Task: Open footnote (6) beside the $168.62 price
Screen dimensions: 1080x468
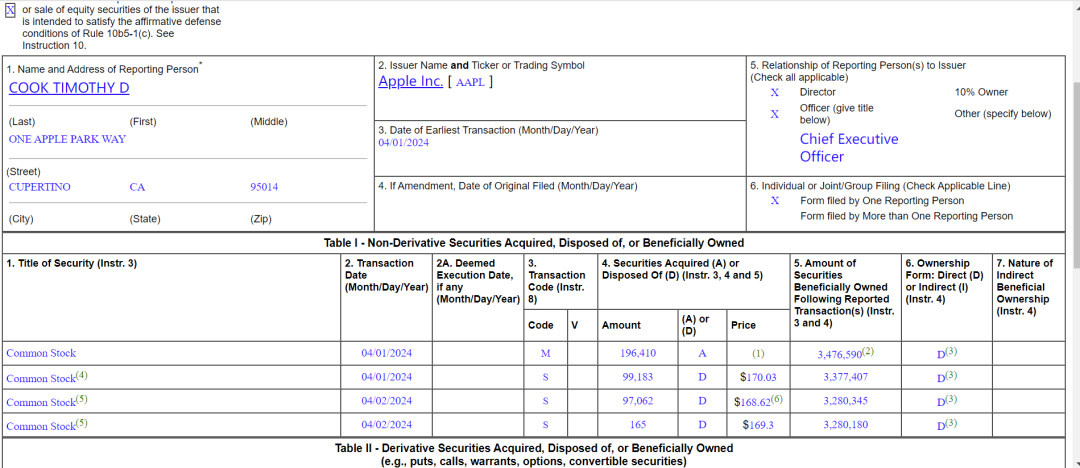Action: tap(778, 398)
